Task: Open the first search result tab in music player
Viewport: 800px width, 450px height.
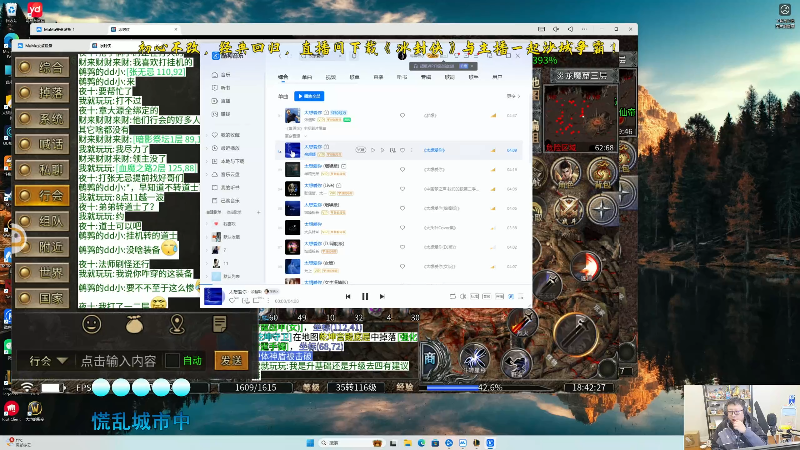Action: click(283, 77)
